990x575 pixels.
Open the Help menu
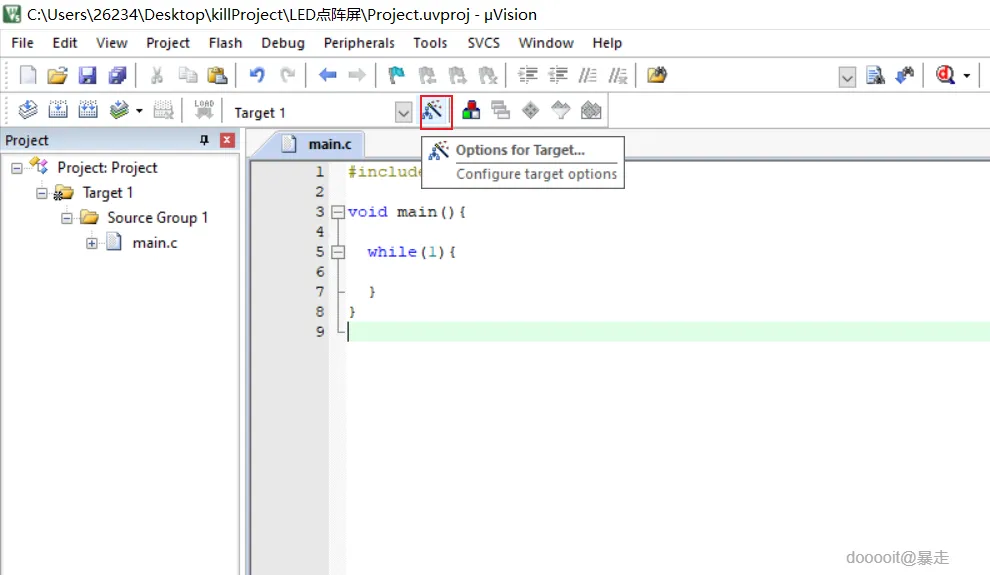point(607,43)
